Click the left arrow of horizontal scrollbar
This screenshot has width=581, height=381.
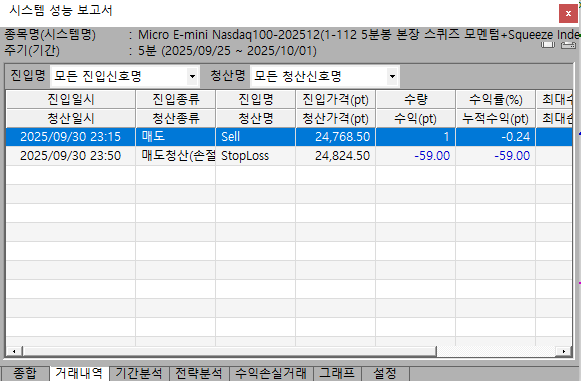14,351
